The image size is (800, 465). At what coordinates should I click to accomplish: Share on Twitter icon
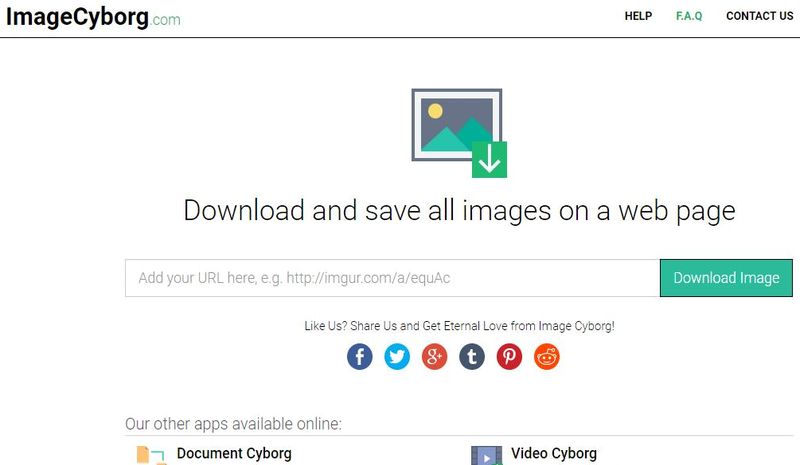click(397, 356)
